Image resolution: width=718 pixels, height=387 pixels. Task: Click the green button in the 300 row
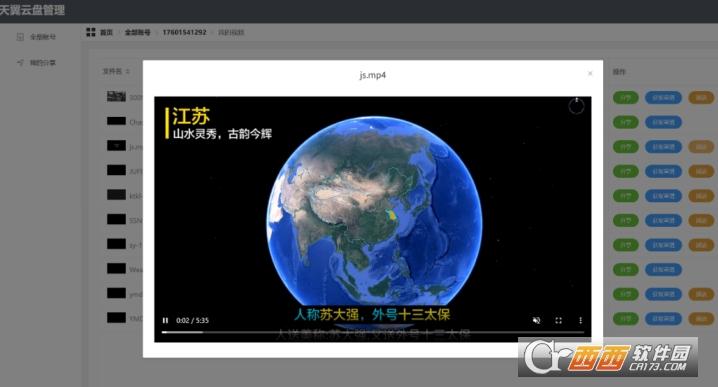(626, 98)
